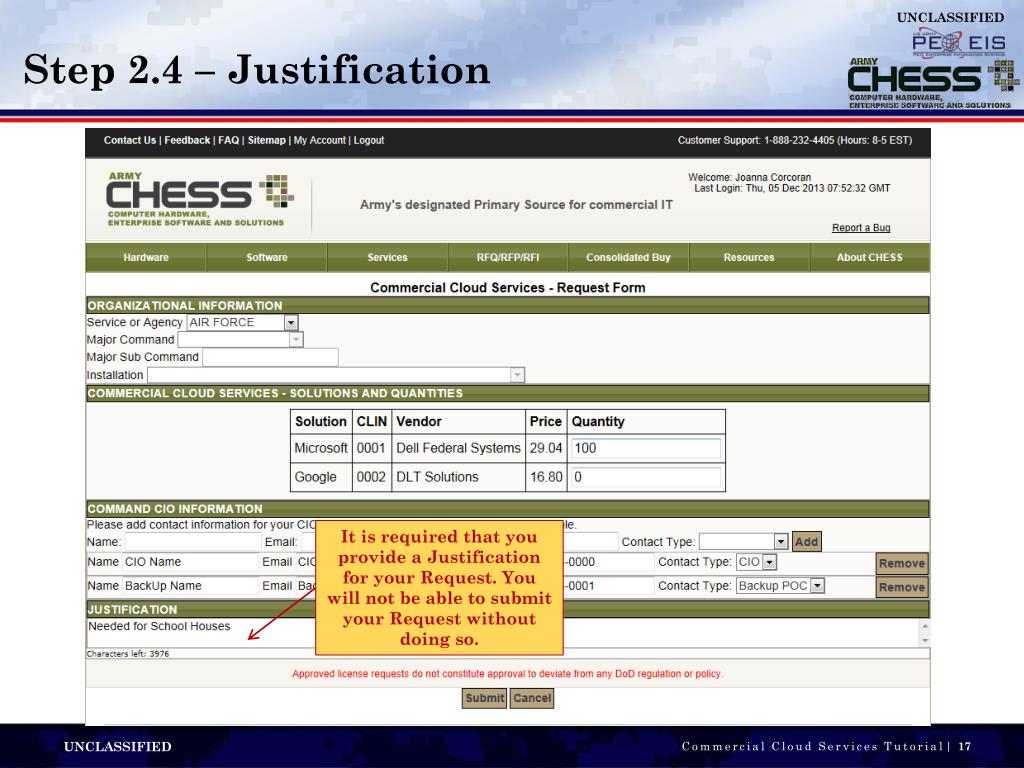Click the BackUp Name input field

point(191,586)
